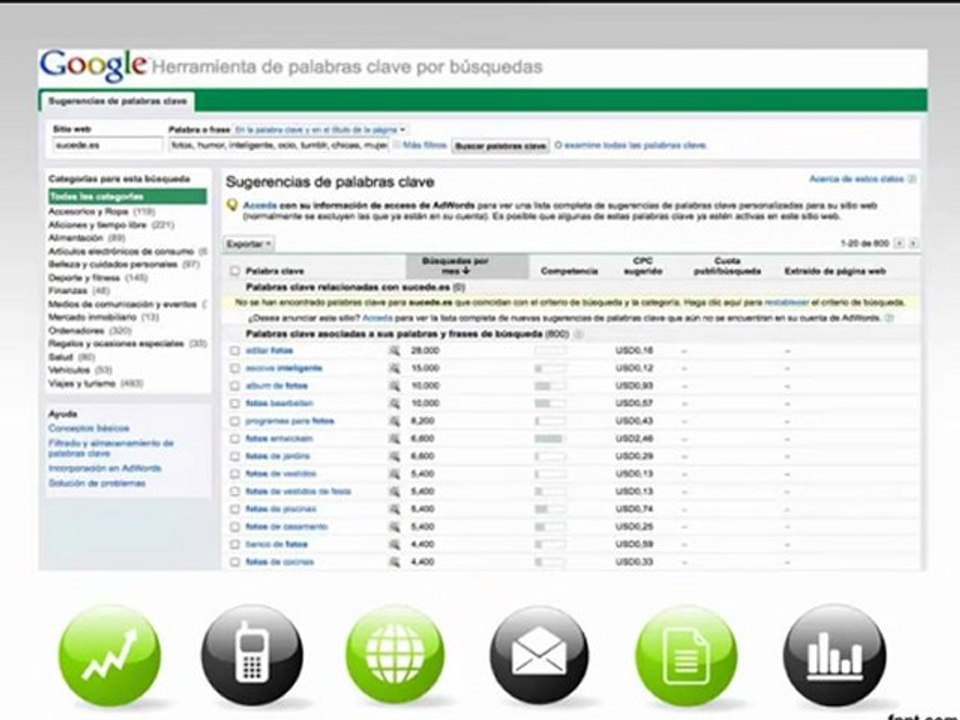This screenshot has width=960, height=720.
Task: Click the 'Sitio web' input field
Action: [x=107, y=146]
